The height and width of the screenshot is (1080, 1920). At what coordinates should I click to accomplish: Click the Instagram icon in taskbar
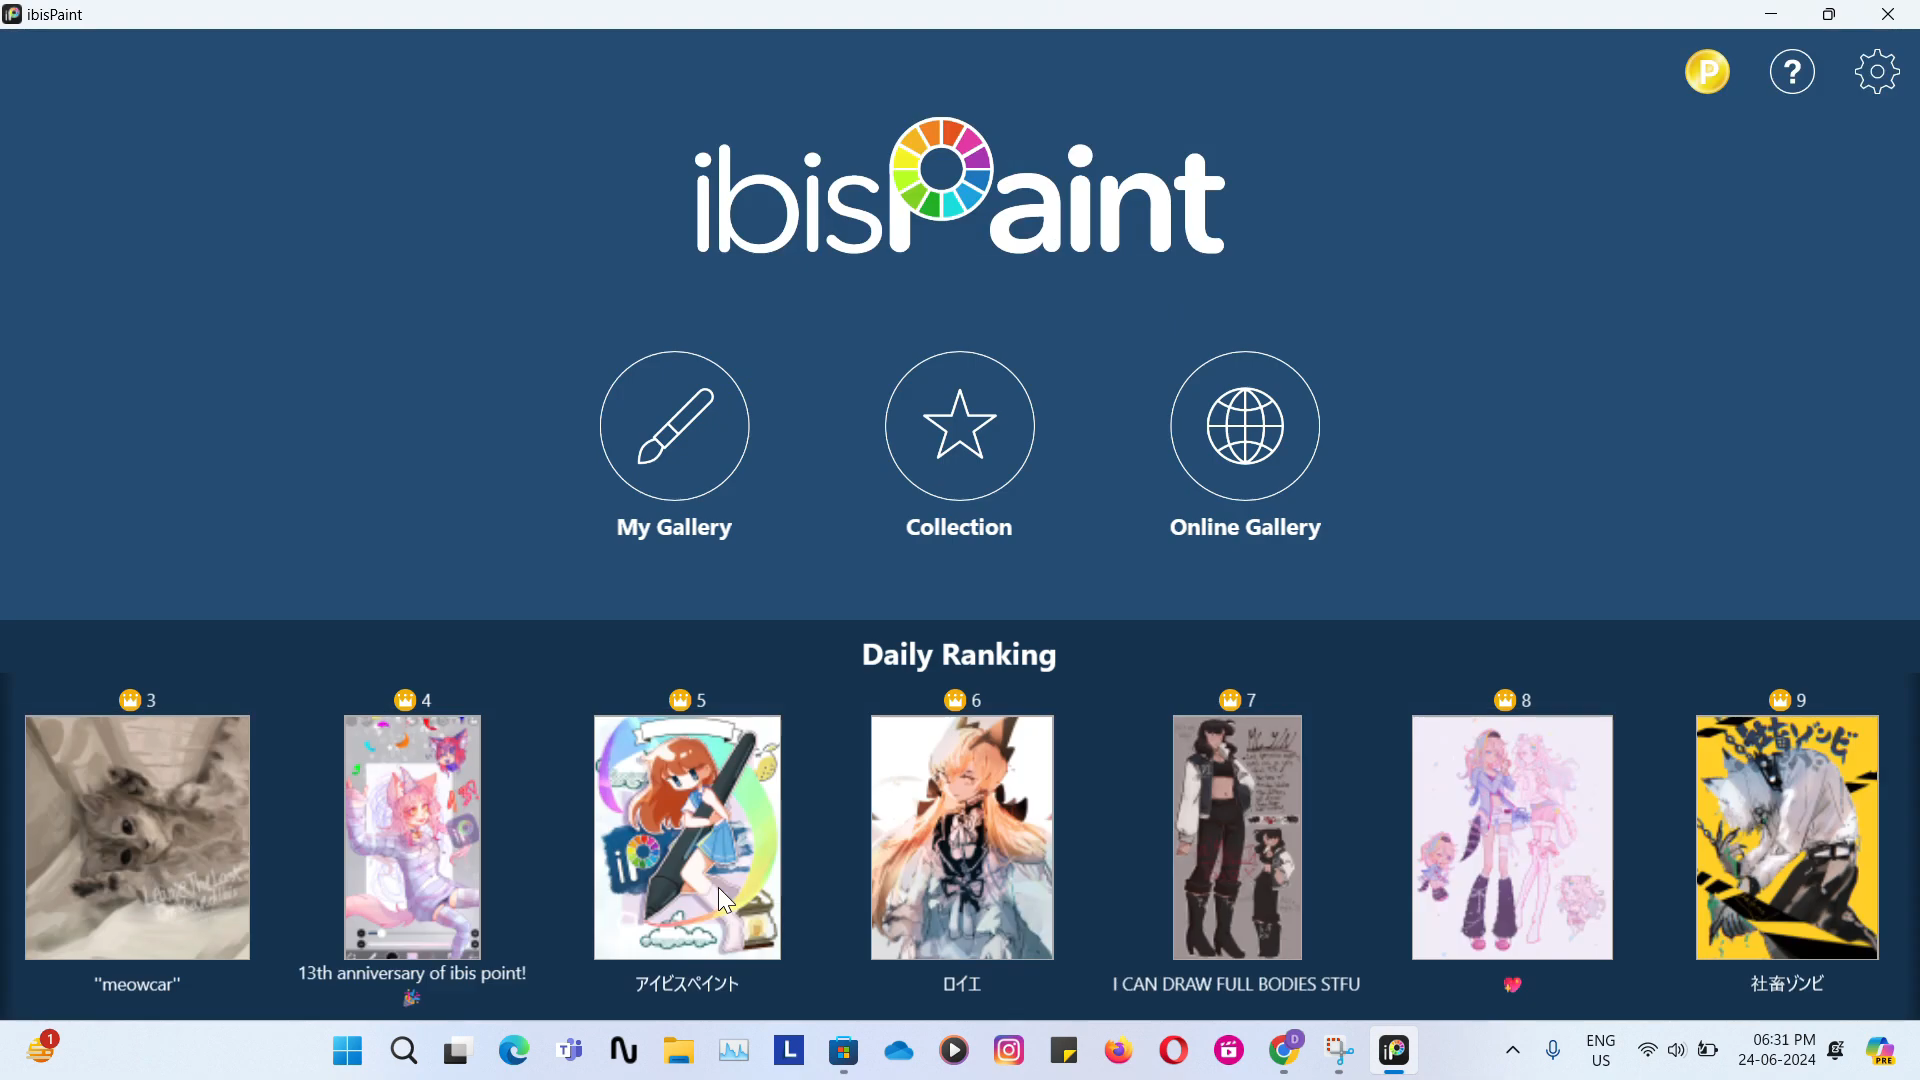click(1010, 1050)
